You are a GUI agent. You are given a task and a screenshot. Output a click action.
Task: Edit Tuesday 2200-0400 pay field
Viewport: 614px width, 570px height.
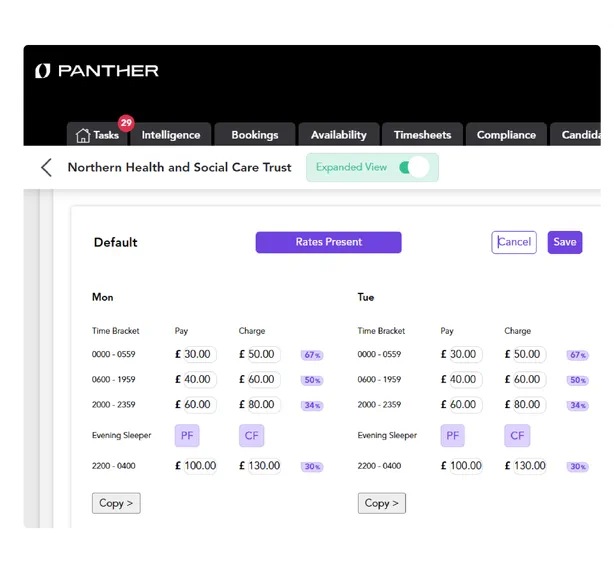coord(466,466)
